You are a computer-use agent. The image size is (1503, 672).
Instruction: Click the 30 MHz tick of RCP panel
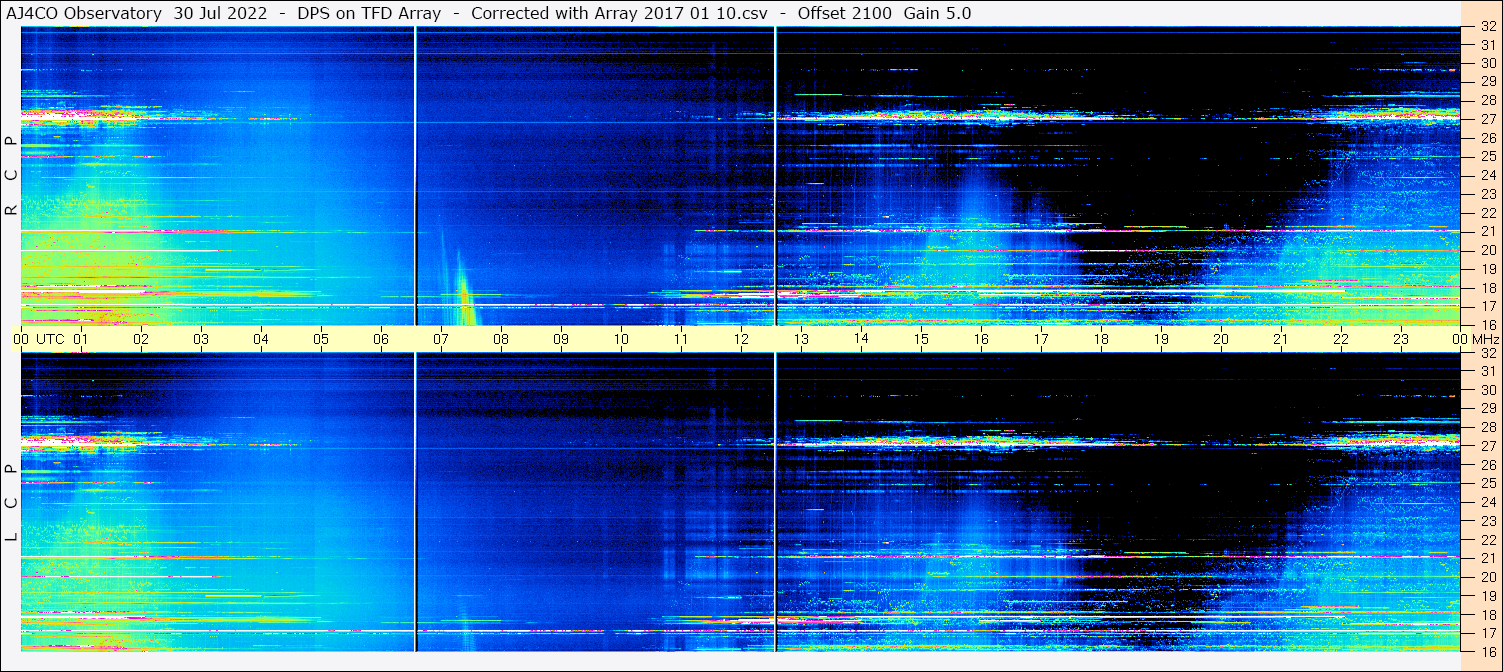1487,64
